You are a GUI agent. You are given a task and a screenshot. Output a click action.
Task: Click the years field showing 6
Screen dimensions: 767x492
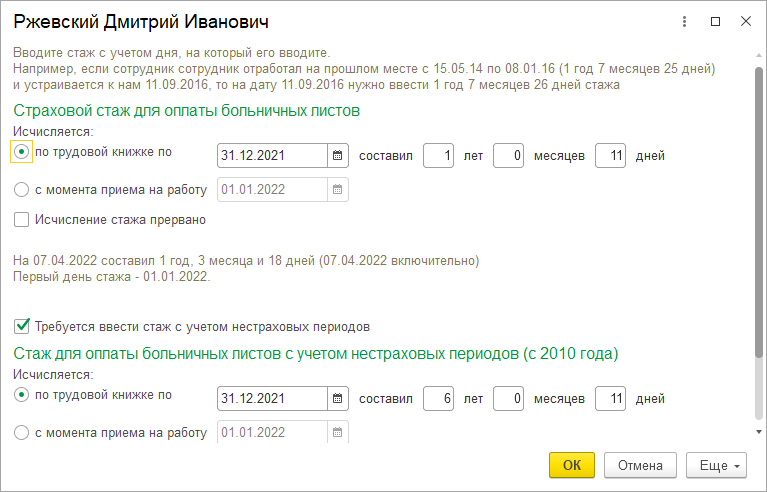(x=439, y=398)
